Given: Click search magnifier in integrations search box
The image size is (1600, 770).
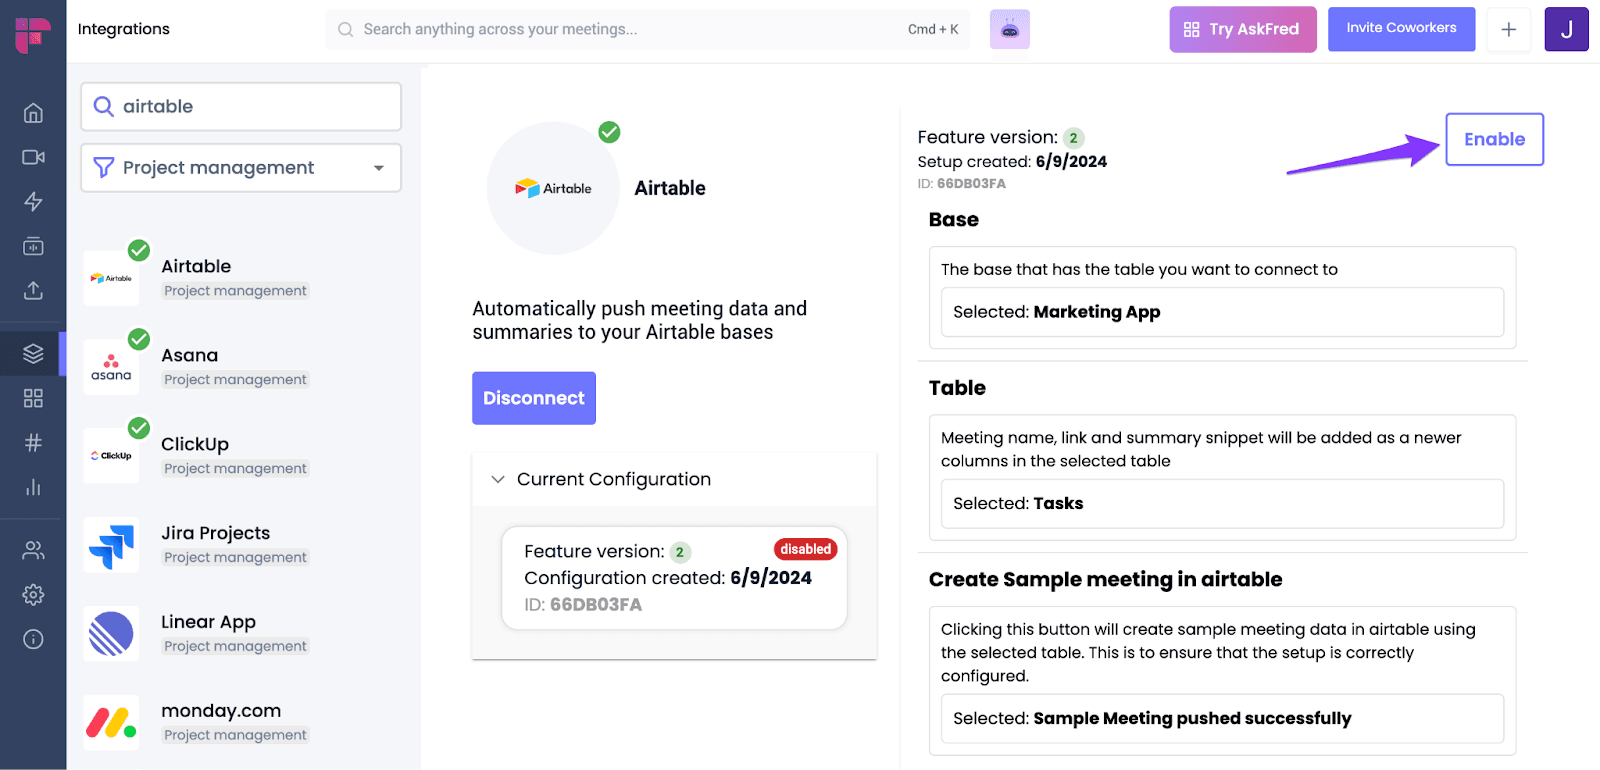Looking at the screenshot, I should (103, 106).
